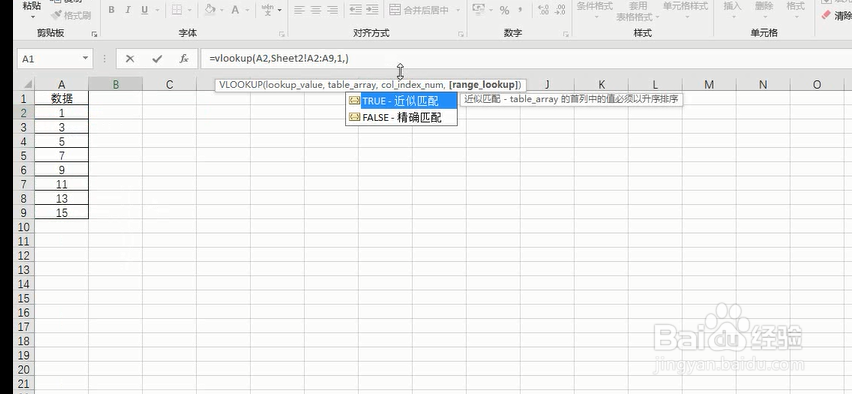Choose FALSE - 精确匹配 from autocomplete list
Image resolution: width=852 pixels, height=394 pixels.
[x=401, y=117]
